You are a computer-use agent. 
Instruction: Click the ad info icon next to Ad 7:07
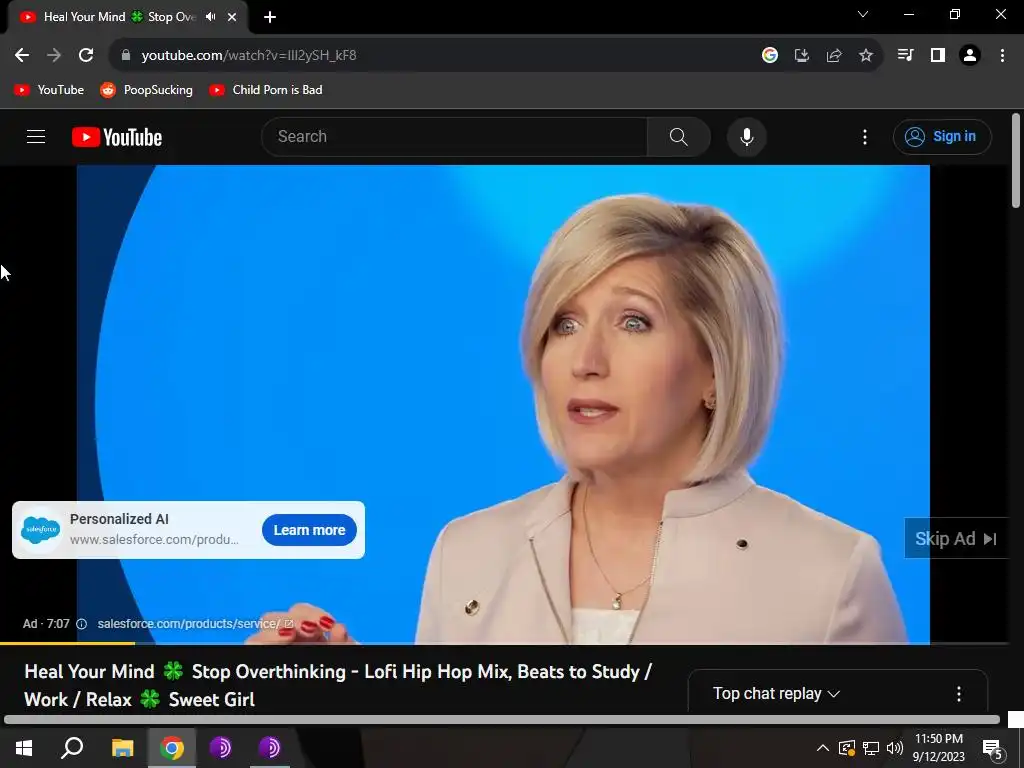click(x=82, y=624)
